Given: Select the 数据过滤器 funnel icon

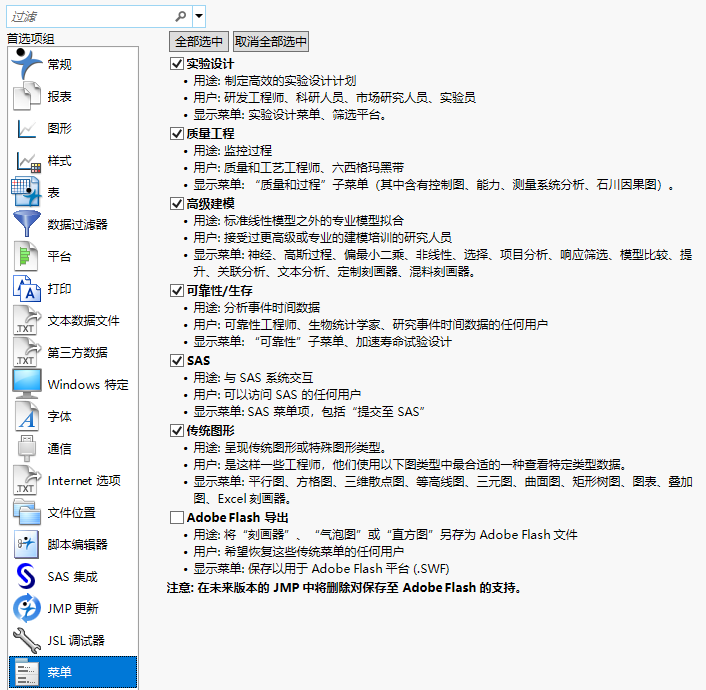Looking at the screenshot, I should coord(27,224).
